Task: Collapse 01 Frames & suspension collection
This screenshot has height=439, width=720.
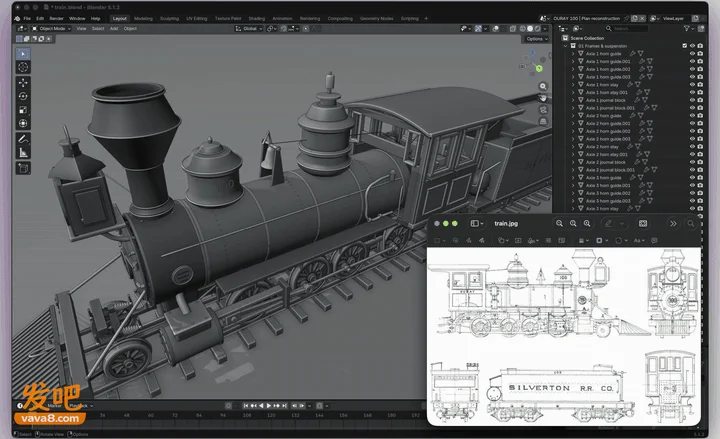Action: (x=565, y=46)
